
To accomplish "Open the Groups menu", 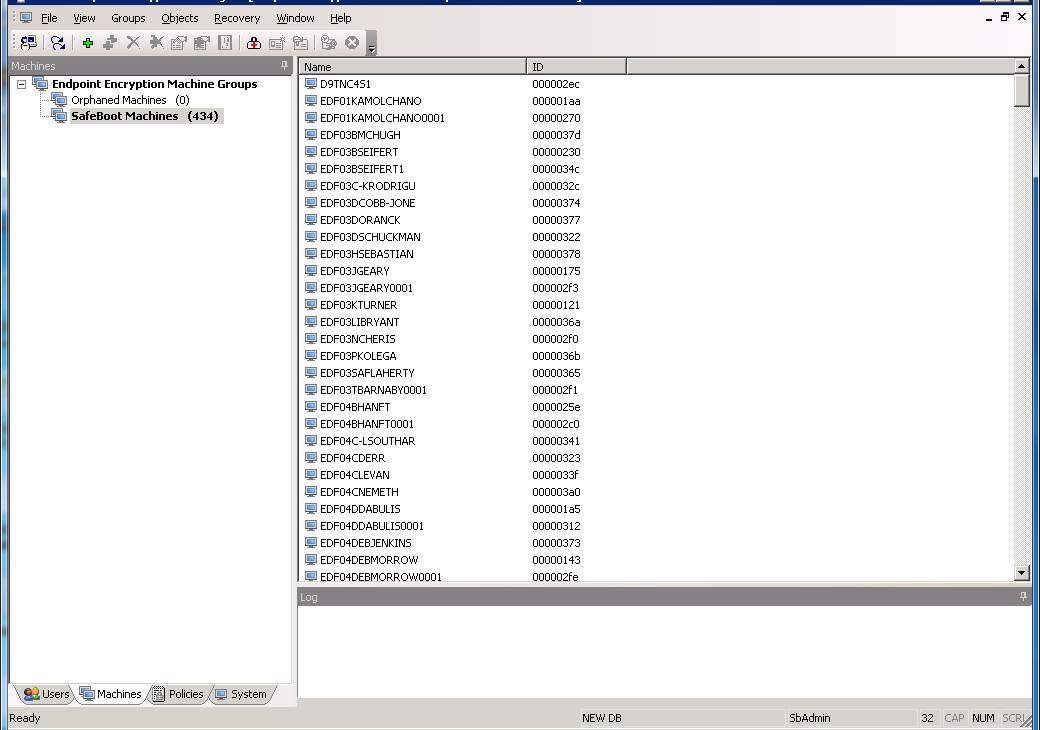I will (128, 18).
